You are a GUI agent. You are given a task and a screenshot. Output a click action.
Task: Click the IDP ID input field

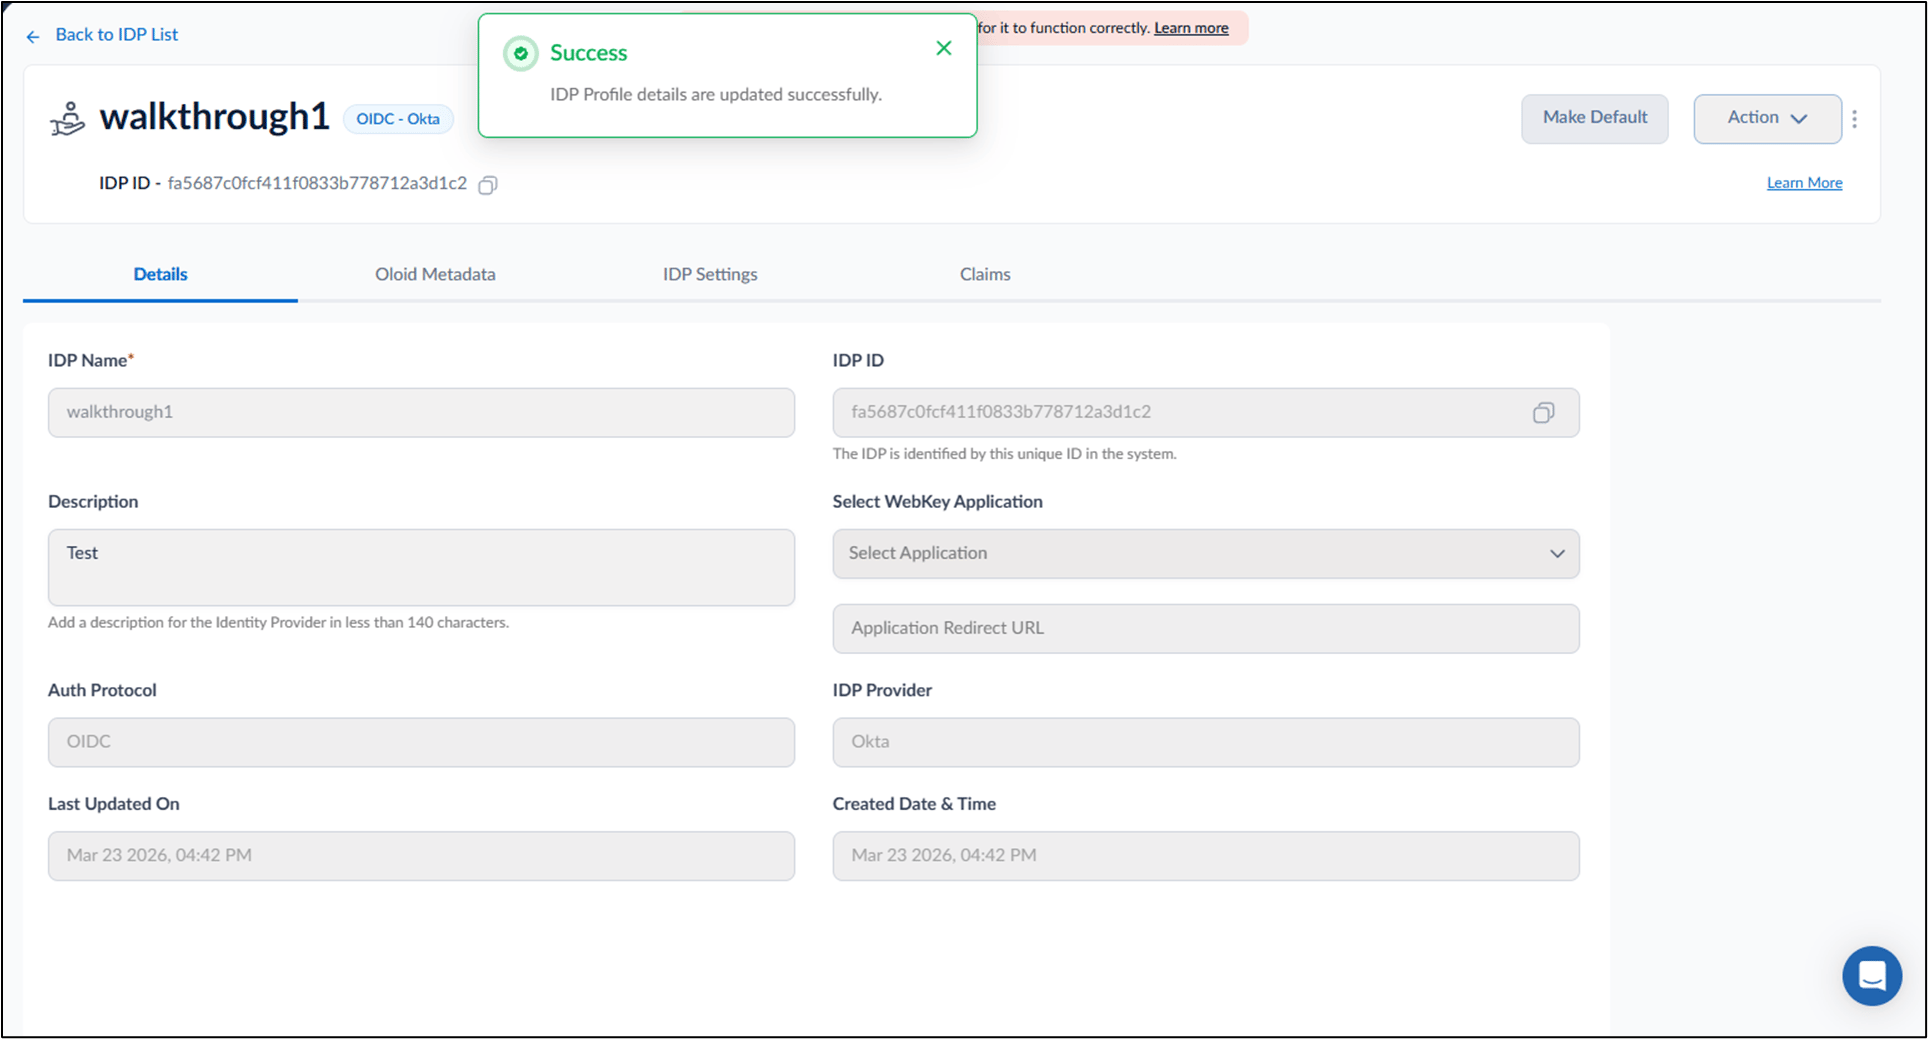pos(1206,412)
